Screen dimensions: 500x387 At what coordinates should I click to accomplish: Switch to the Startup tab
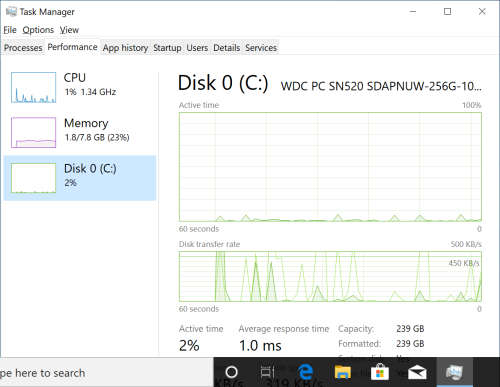pos(167,48)
